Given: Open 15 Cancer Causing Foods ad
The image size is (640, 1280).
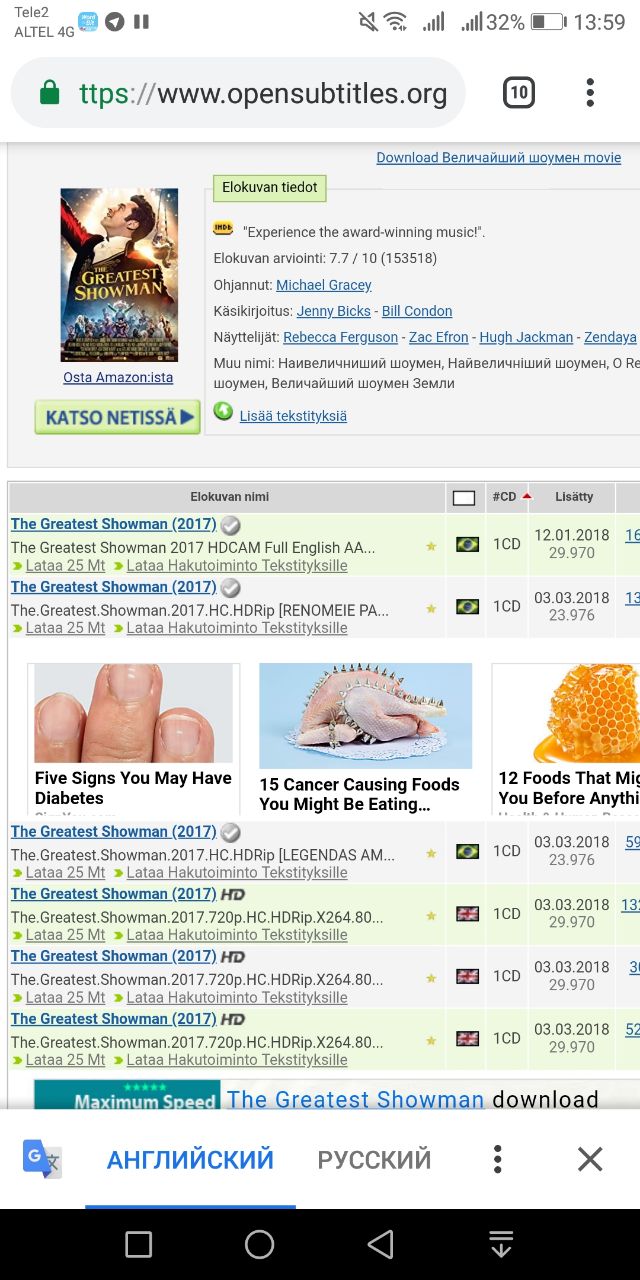Looking at the screenshot, I should [x=365, y=739].
